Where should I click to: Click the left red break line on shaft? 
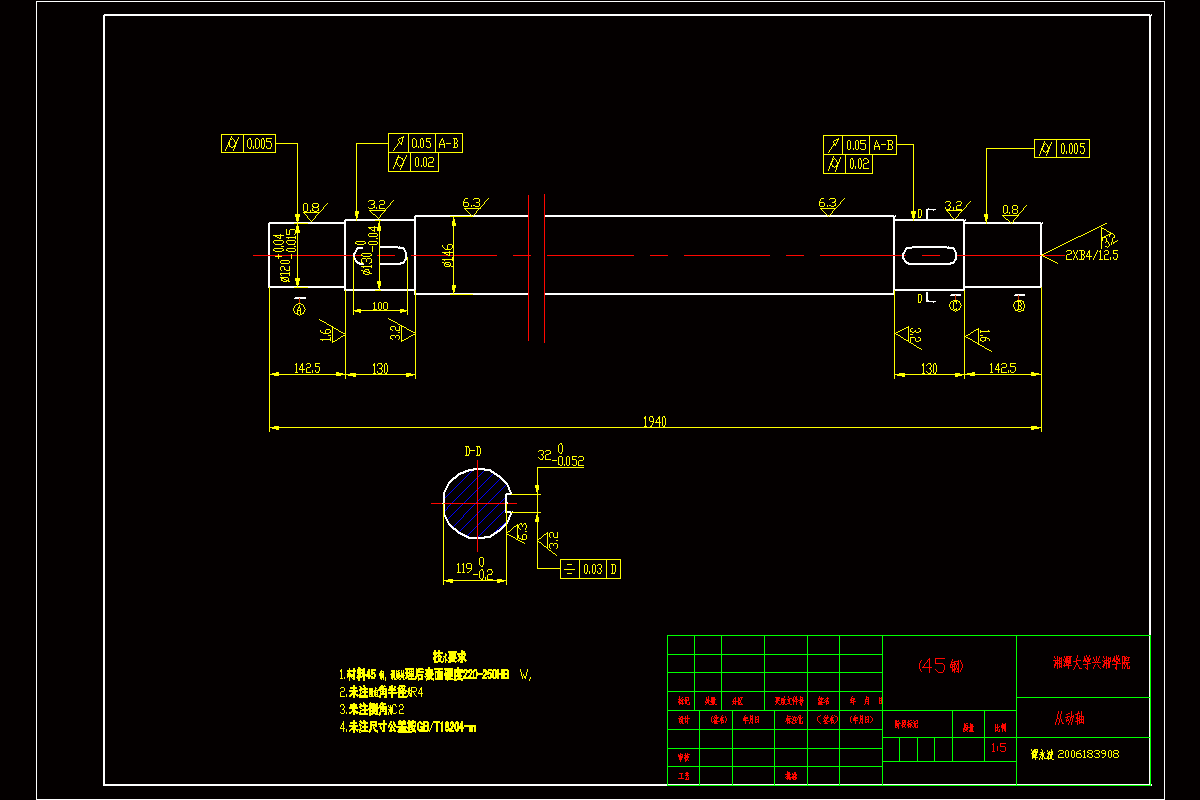[529, 266]
